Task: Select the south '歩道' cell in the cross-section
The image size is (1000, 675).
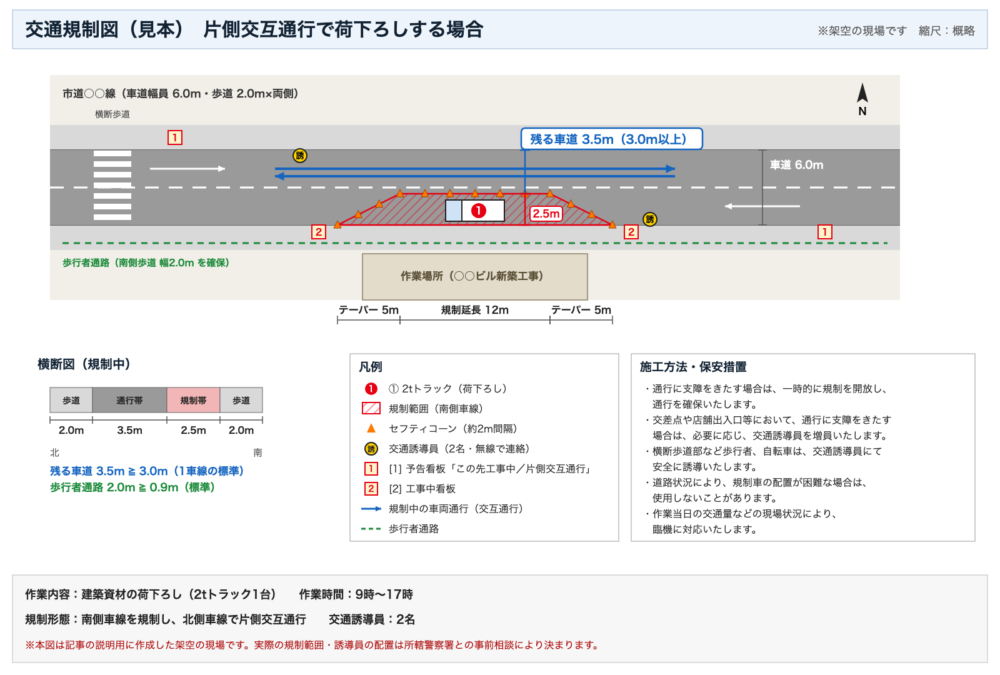Action: coord(241,400)
